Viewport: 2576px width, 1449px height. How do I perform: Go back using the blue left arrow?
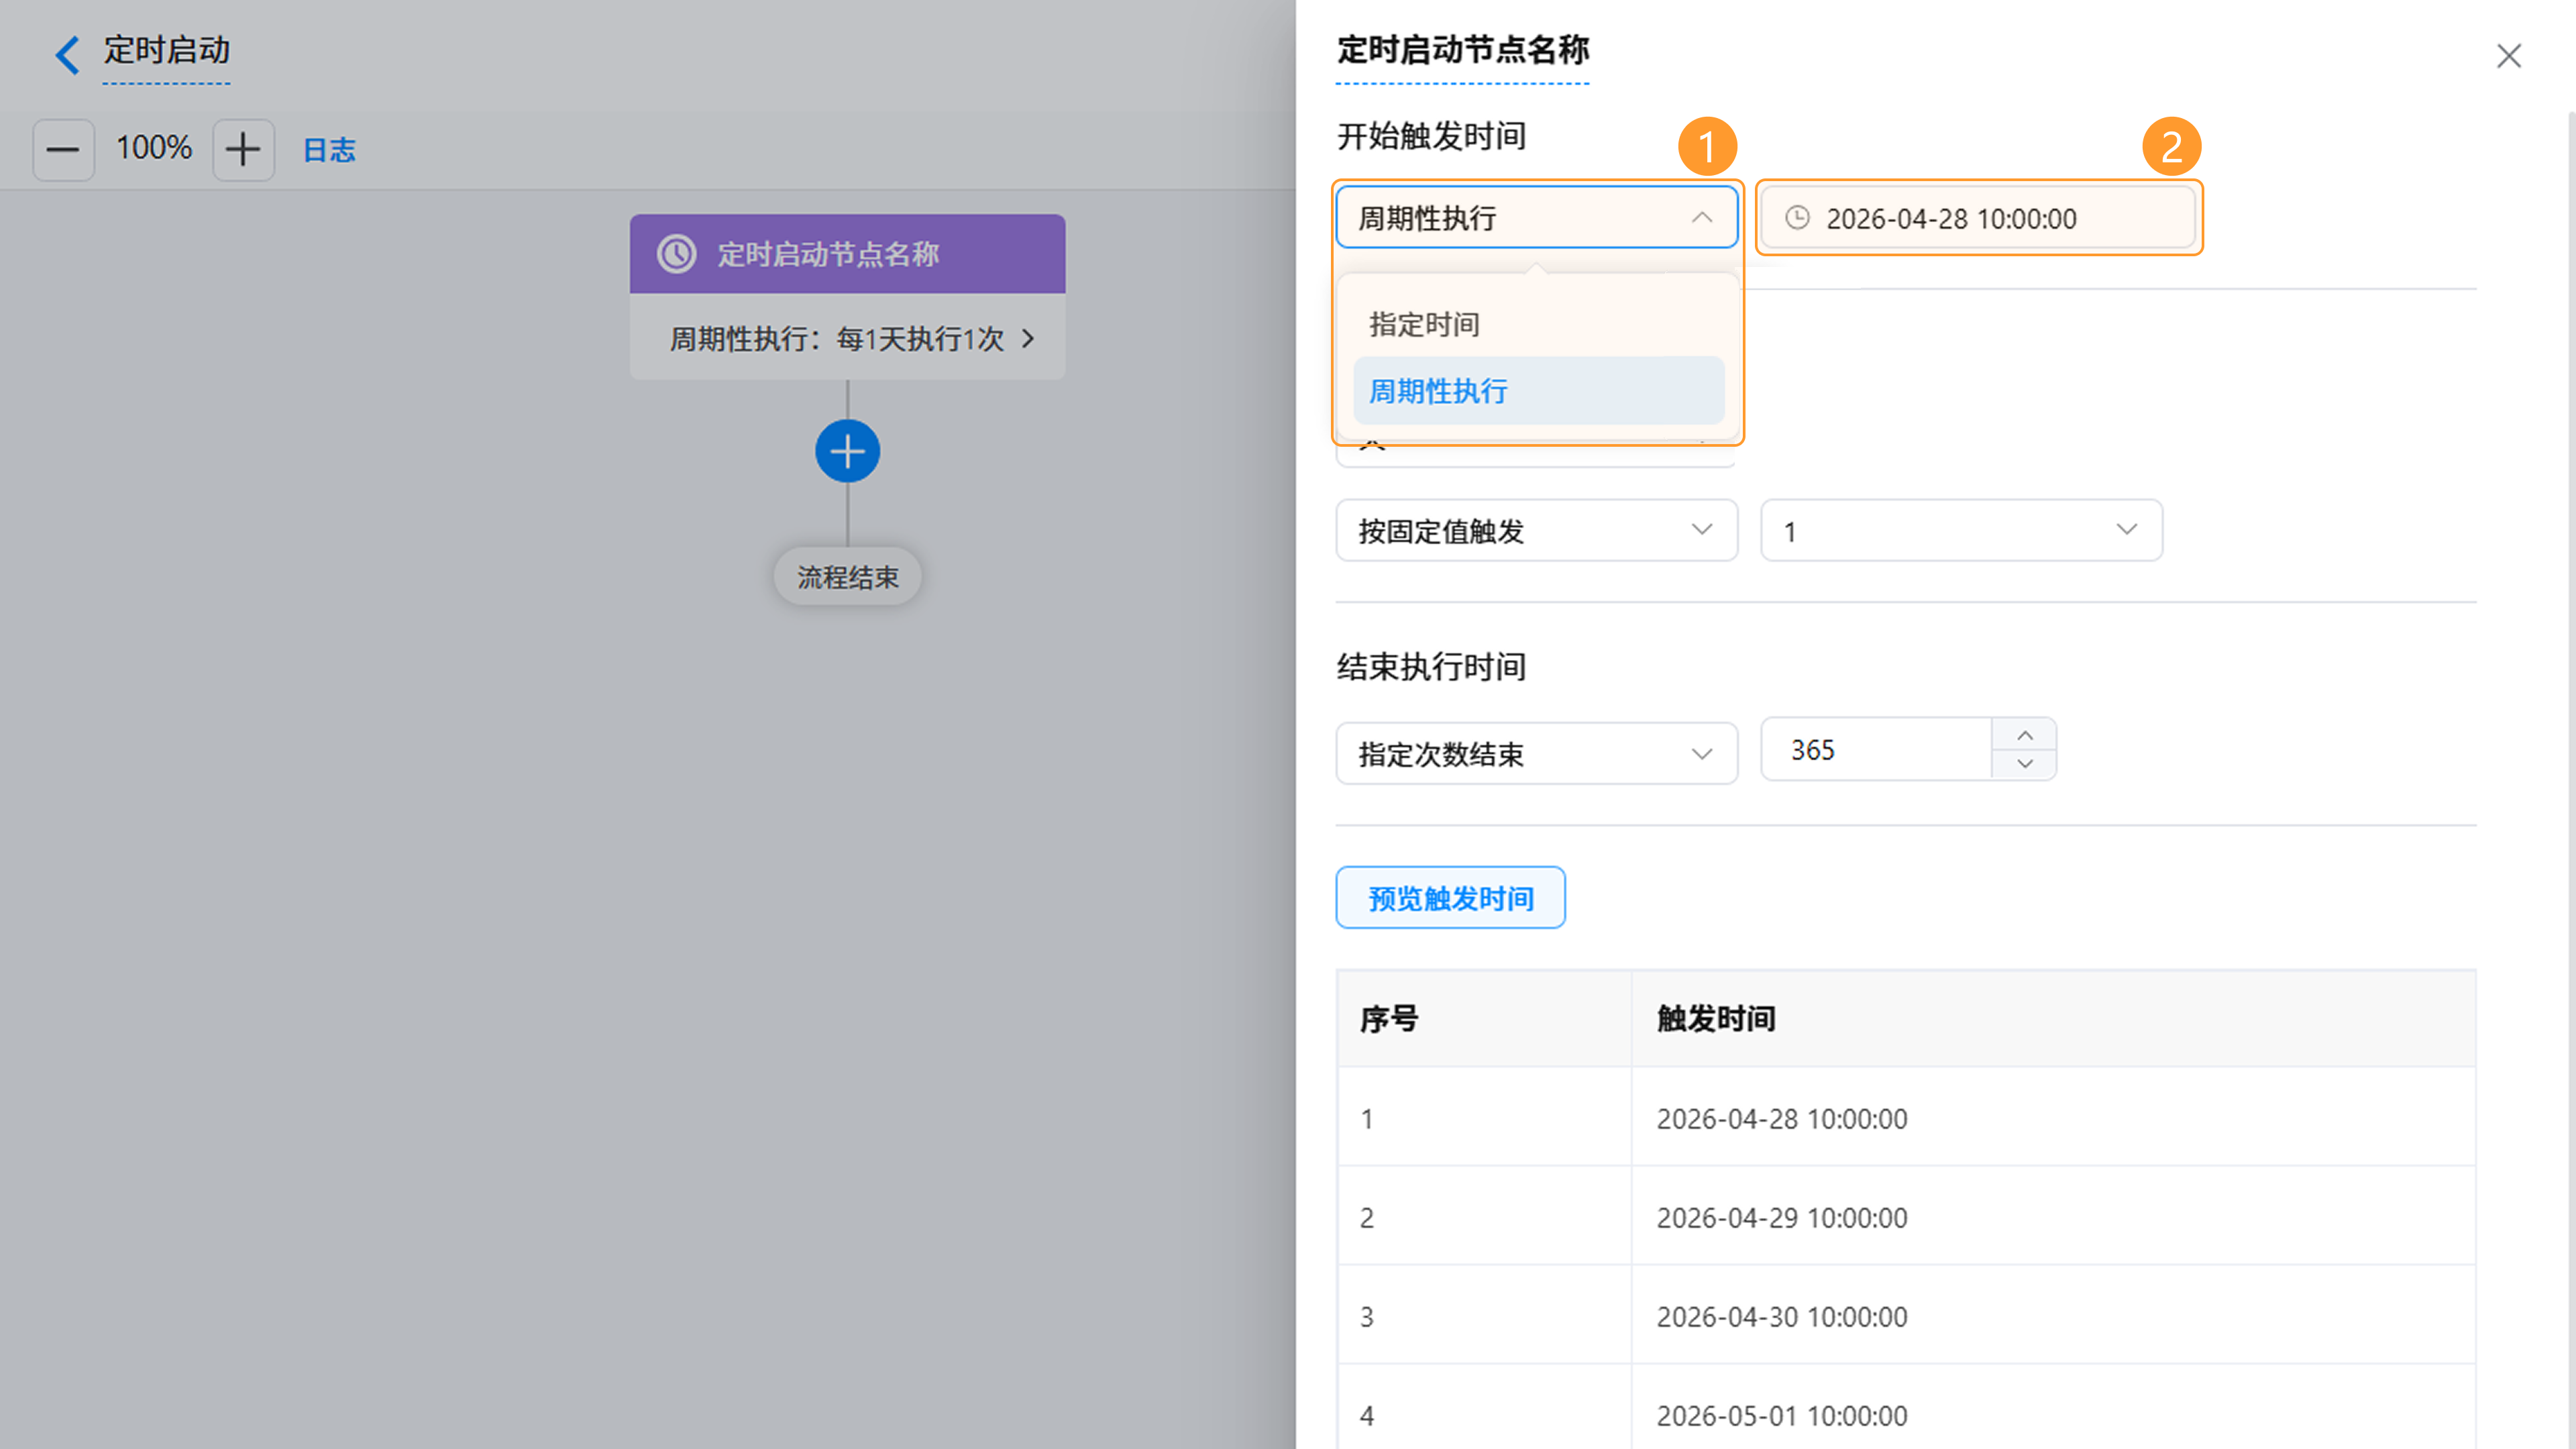point(67,54)
